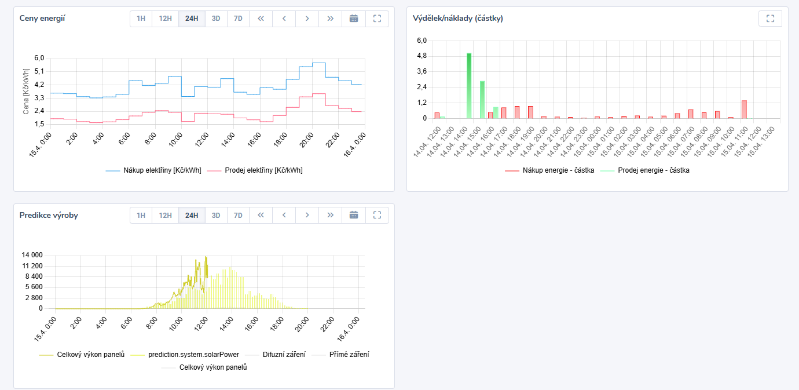The height and width of the screenshot is (390, 799).
Task: Go to next period in Predikce výroby
Action: pyautogui.click(x=307, y=215)
